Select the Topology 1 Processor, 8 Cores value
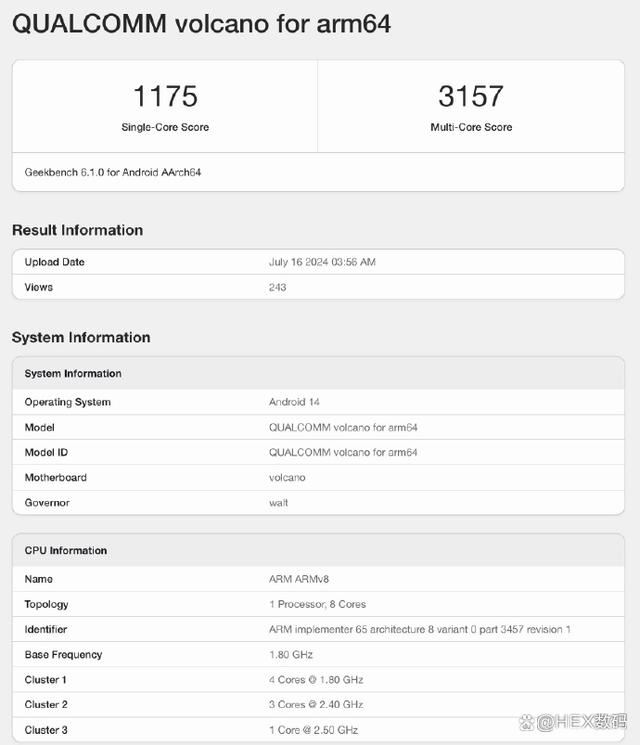This screenshot has width=640, height=745. click(x=317, y=604)
